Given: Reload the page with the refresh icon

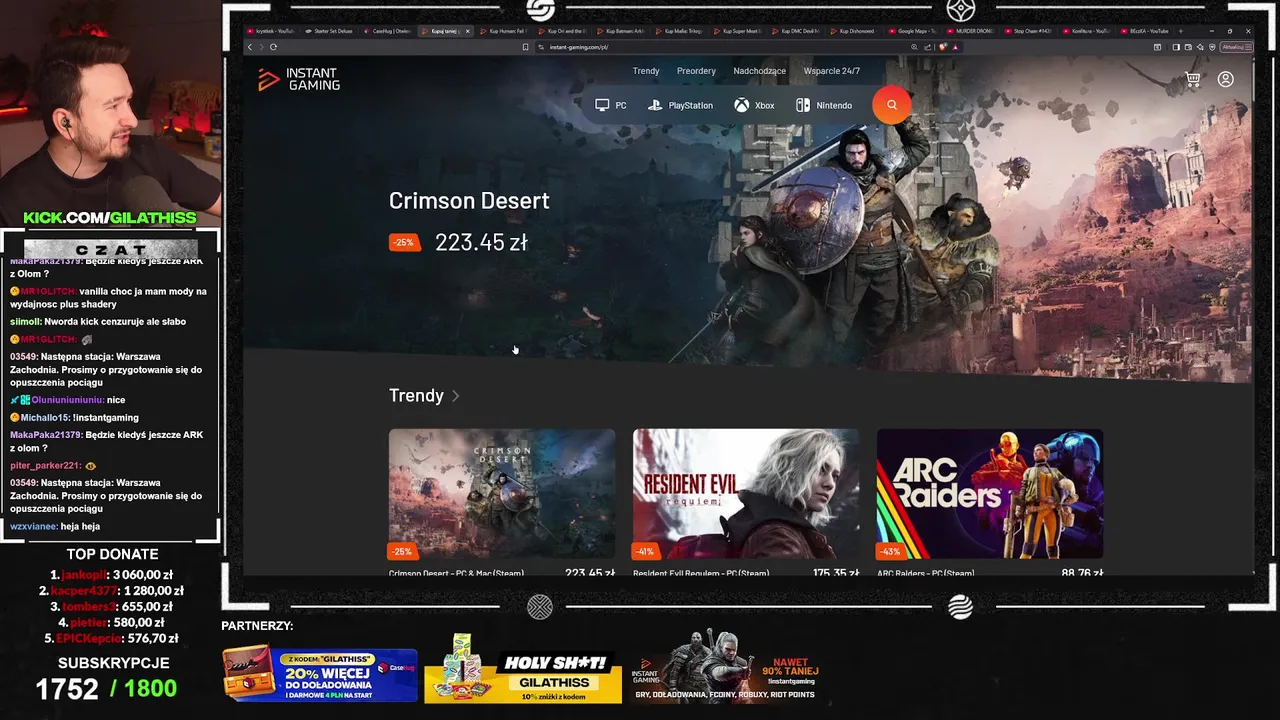Looking at the screenshot, I should click(x=273, y=47).
